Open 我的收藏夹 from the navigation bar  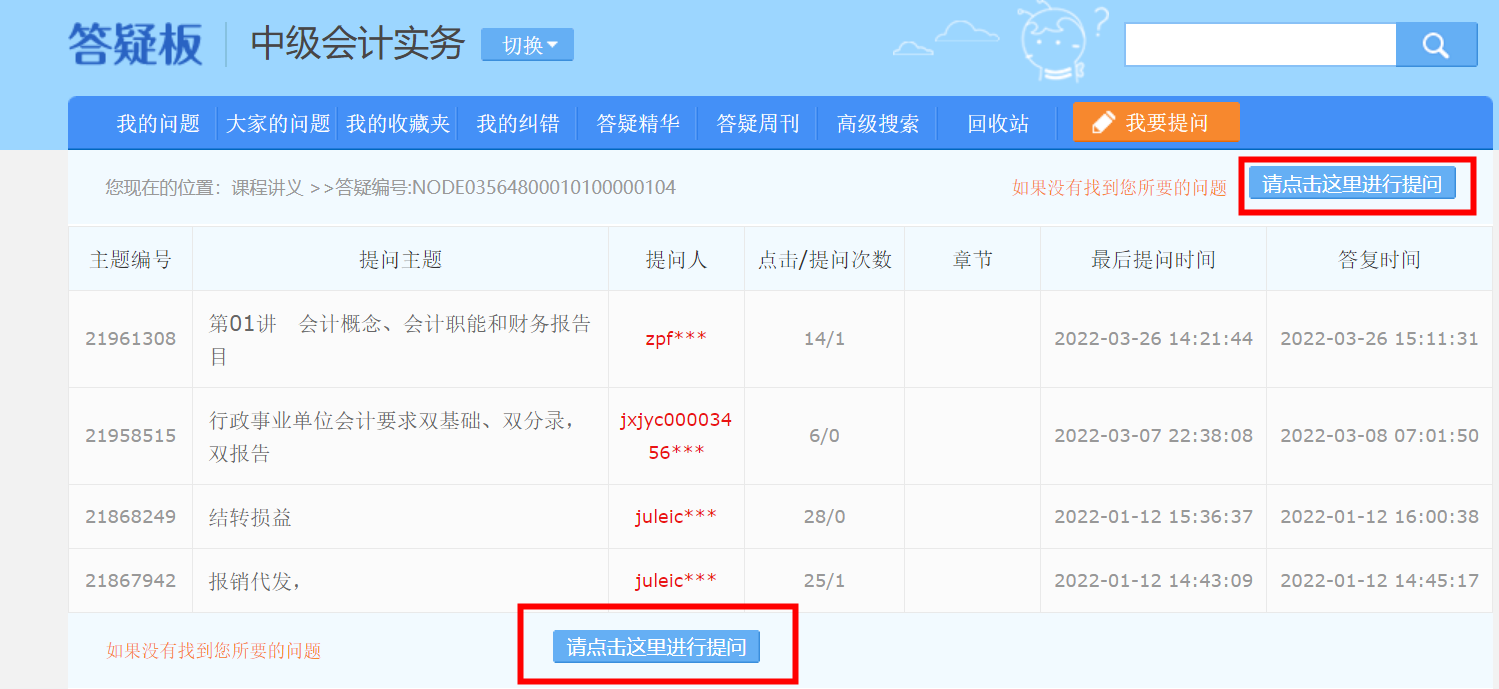click(398, 121)
